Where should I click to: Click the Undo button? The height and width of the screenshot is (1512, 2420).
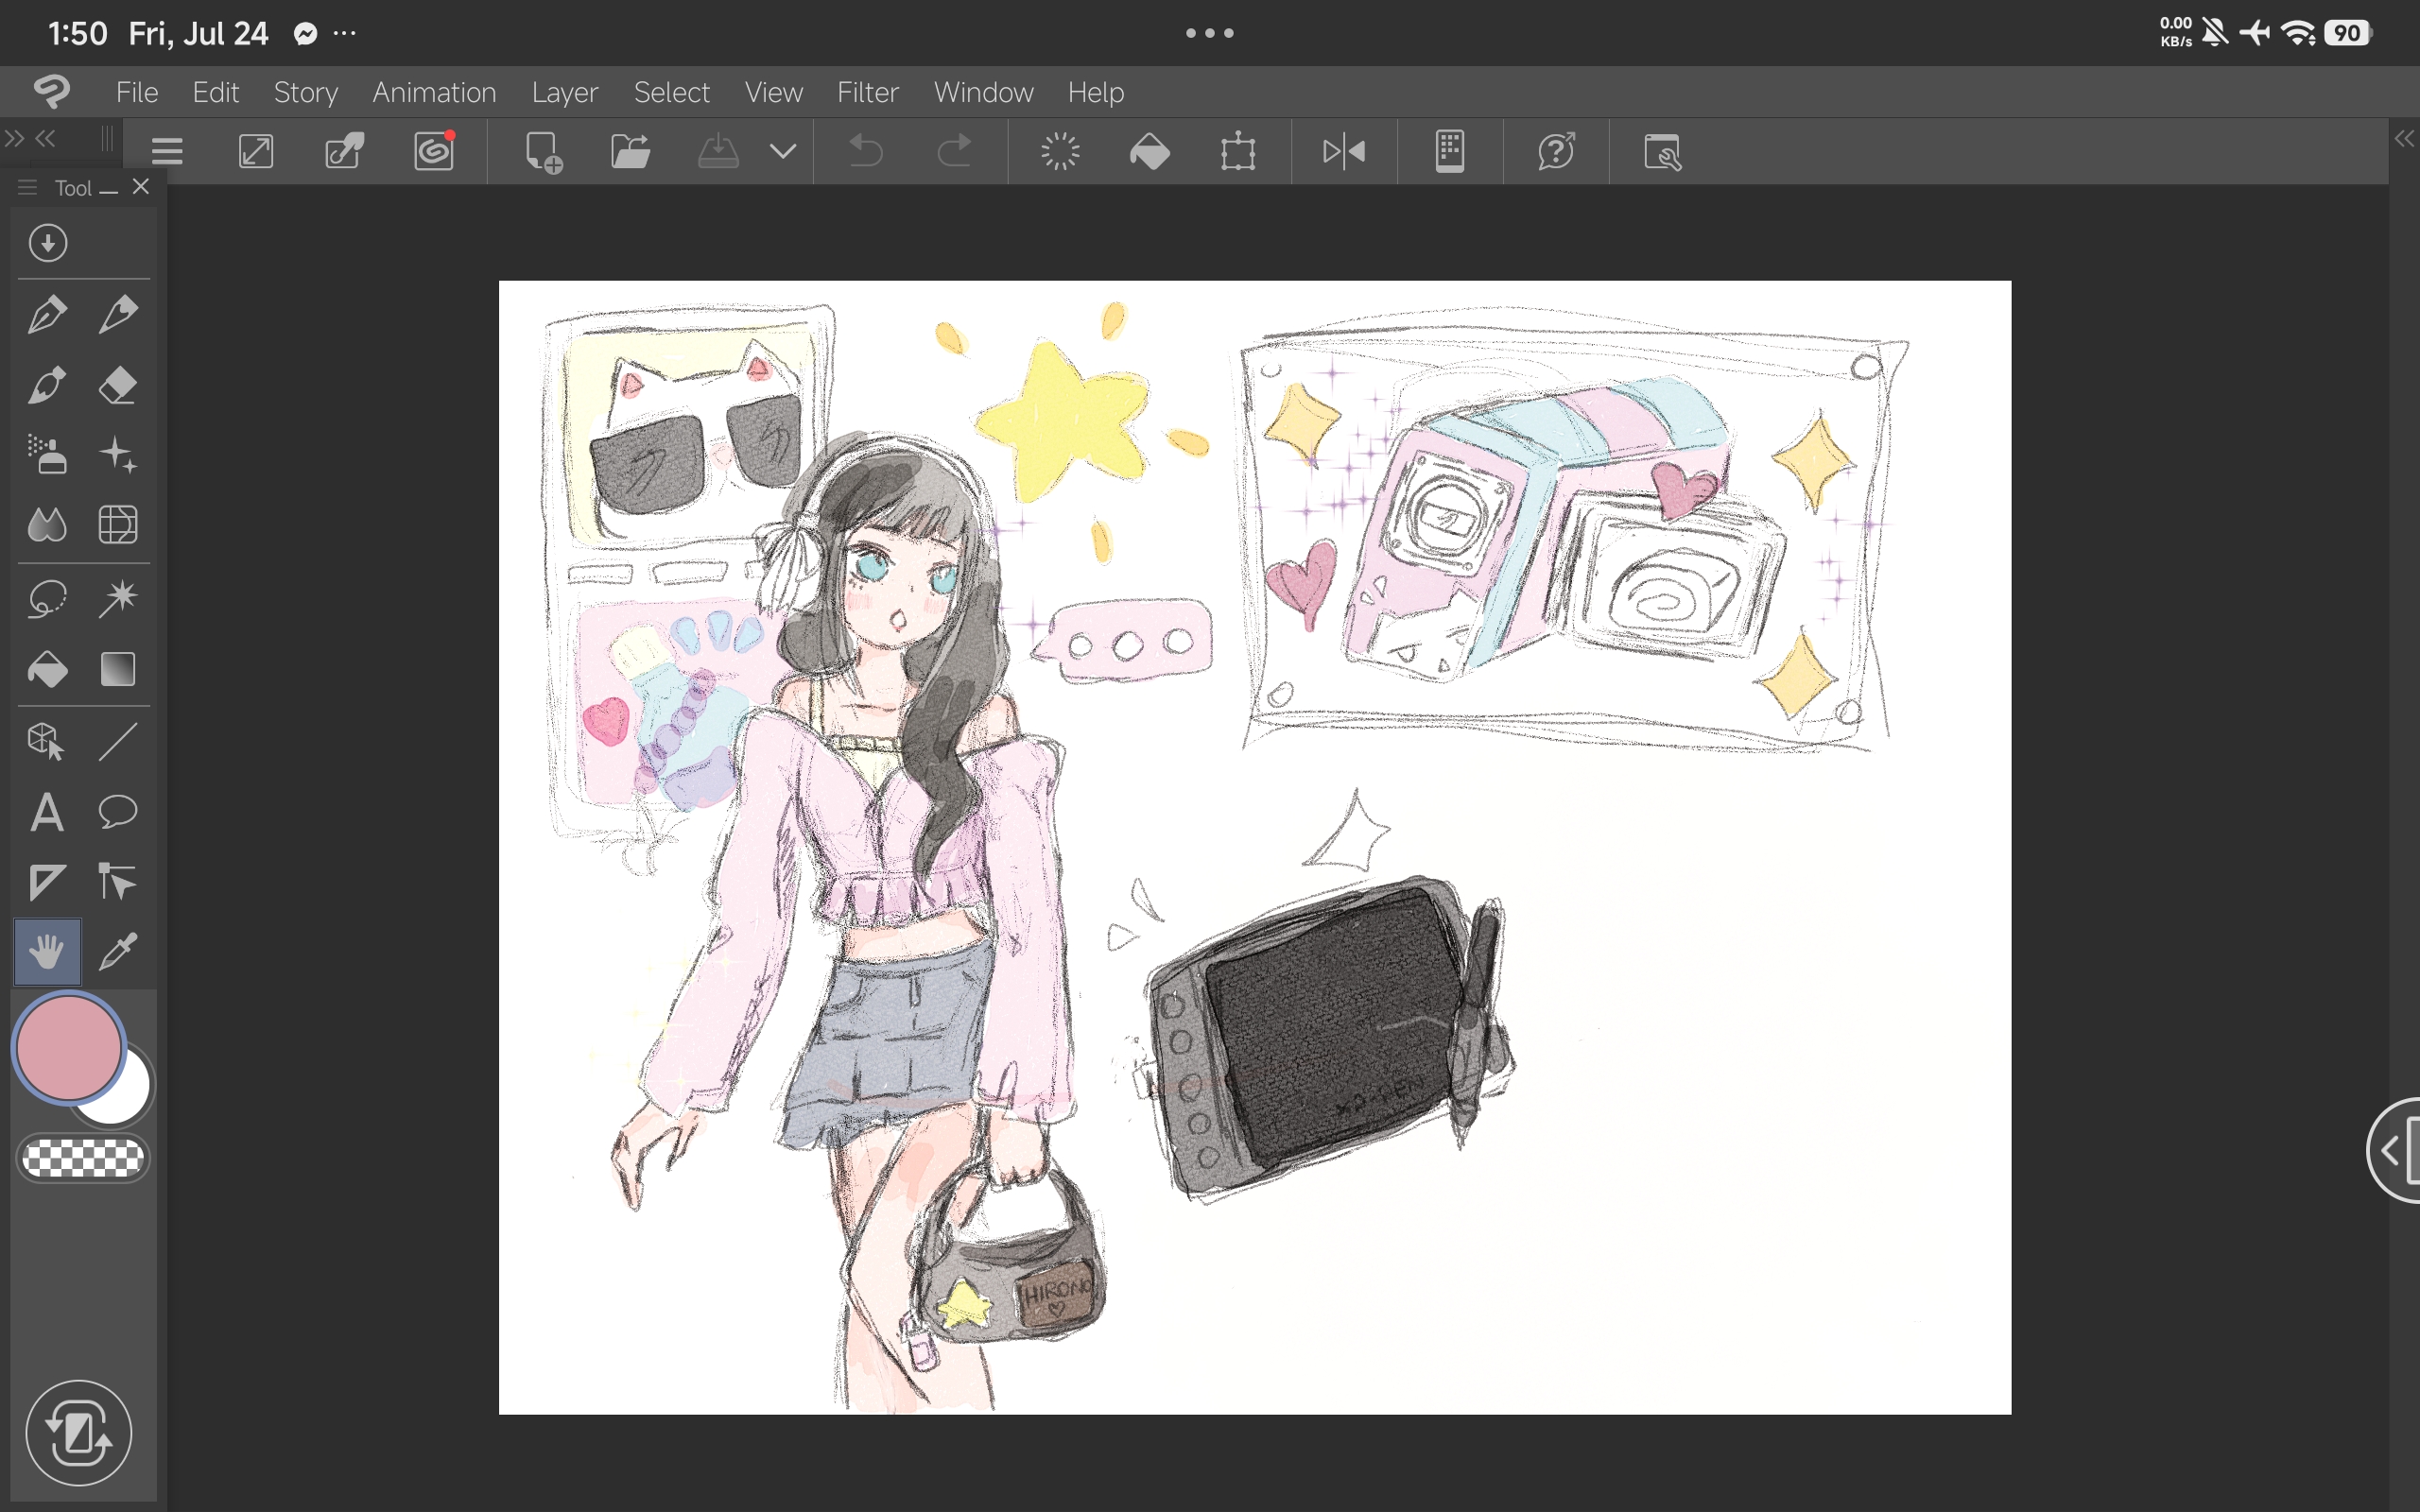(865, 152)
